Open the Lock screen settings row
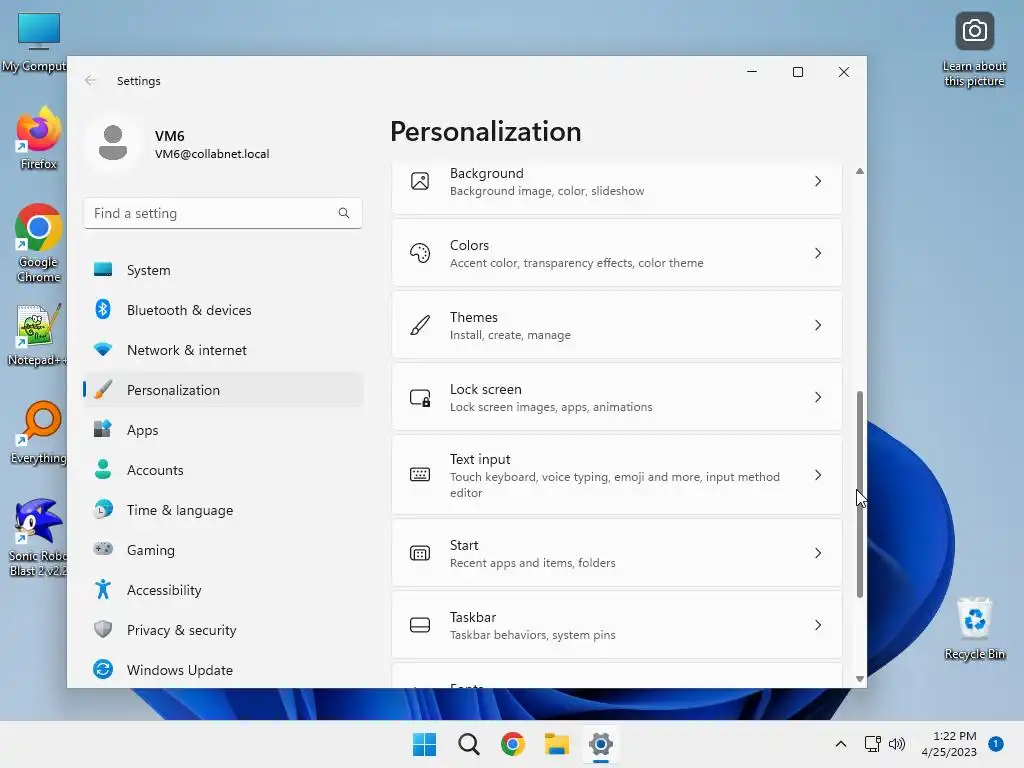This screenshot has height=768, width=1024. tap(616, 397)
